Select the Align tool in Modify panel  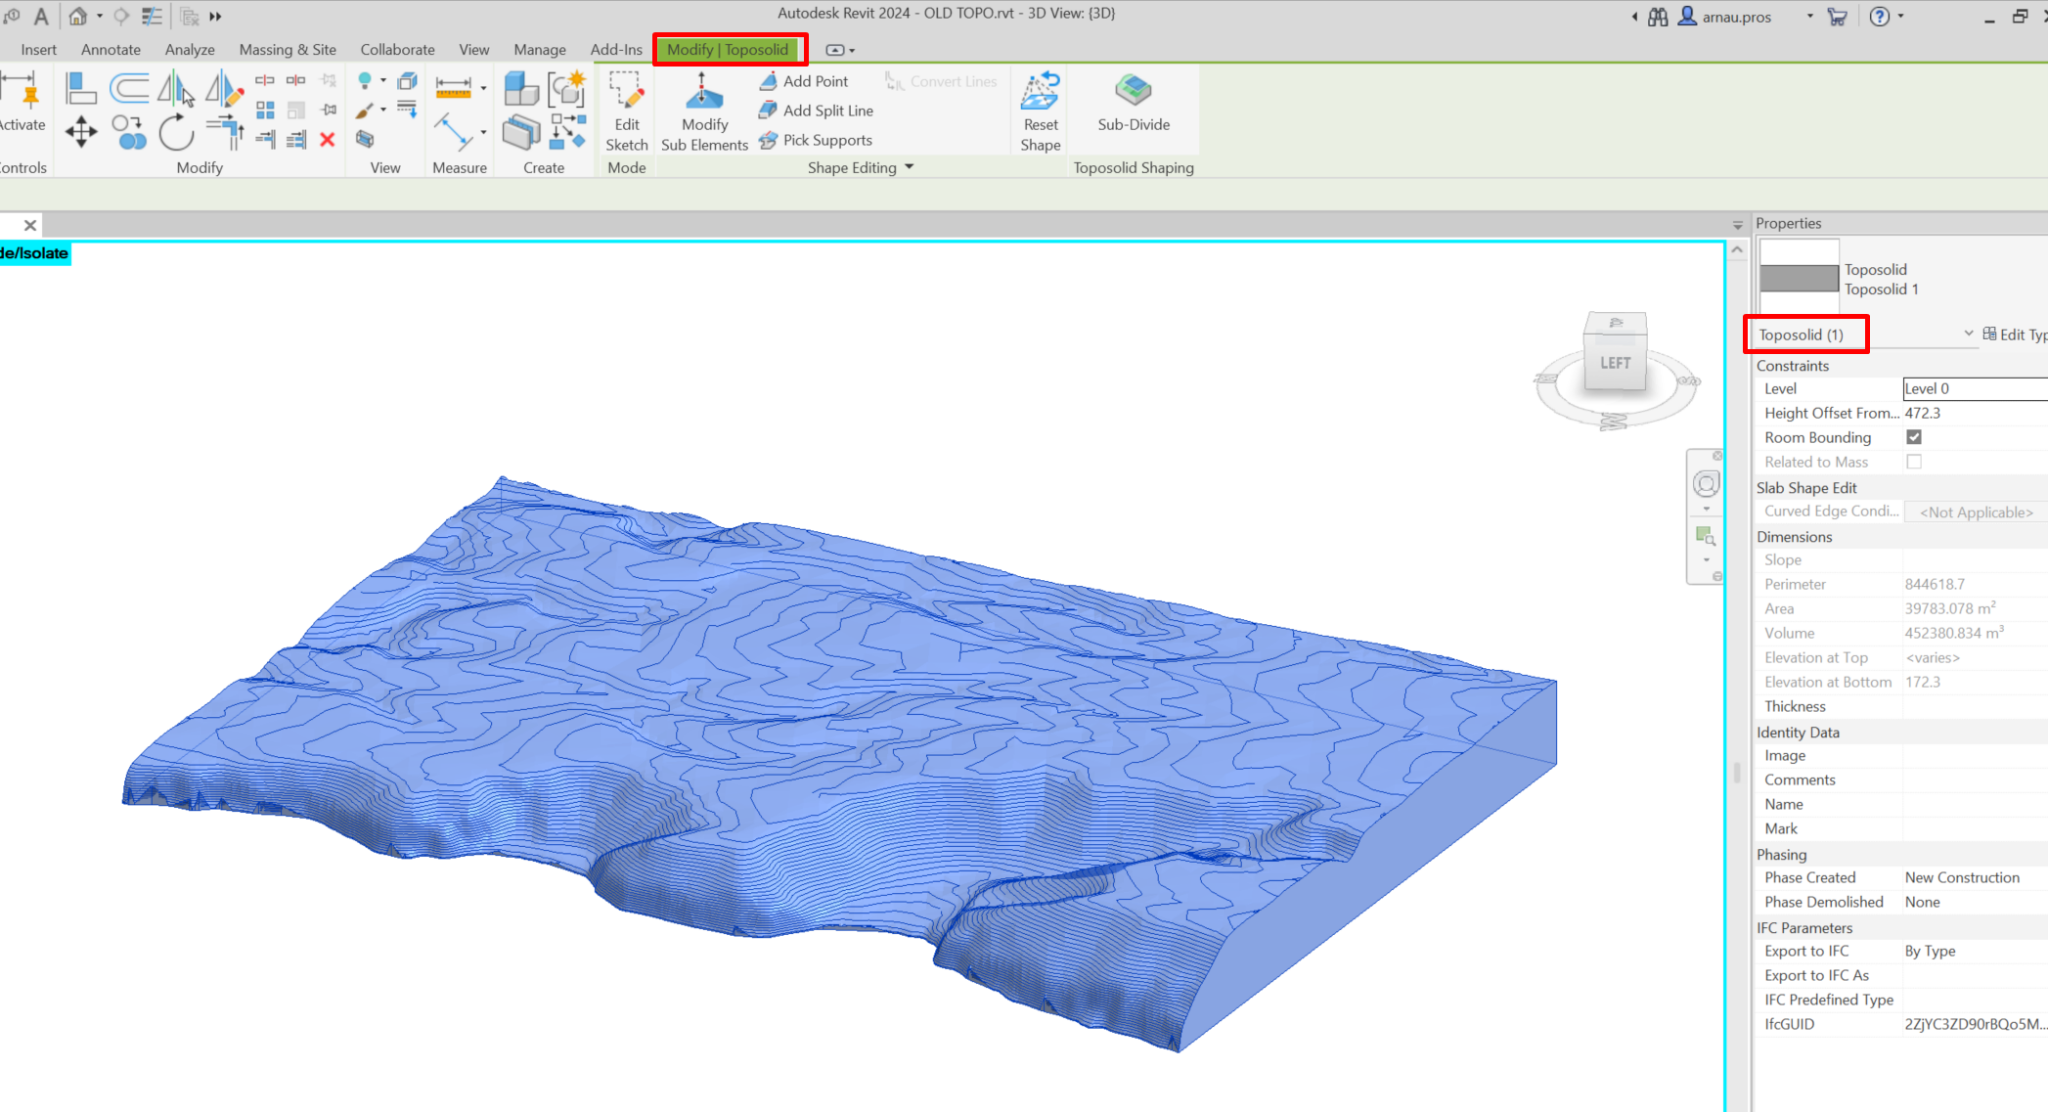coord(81,89)
